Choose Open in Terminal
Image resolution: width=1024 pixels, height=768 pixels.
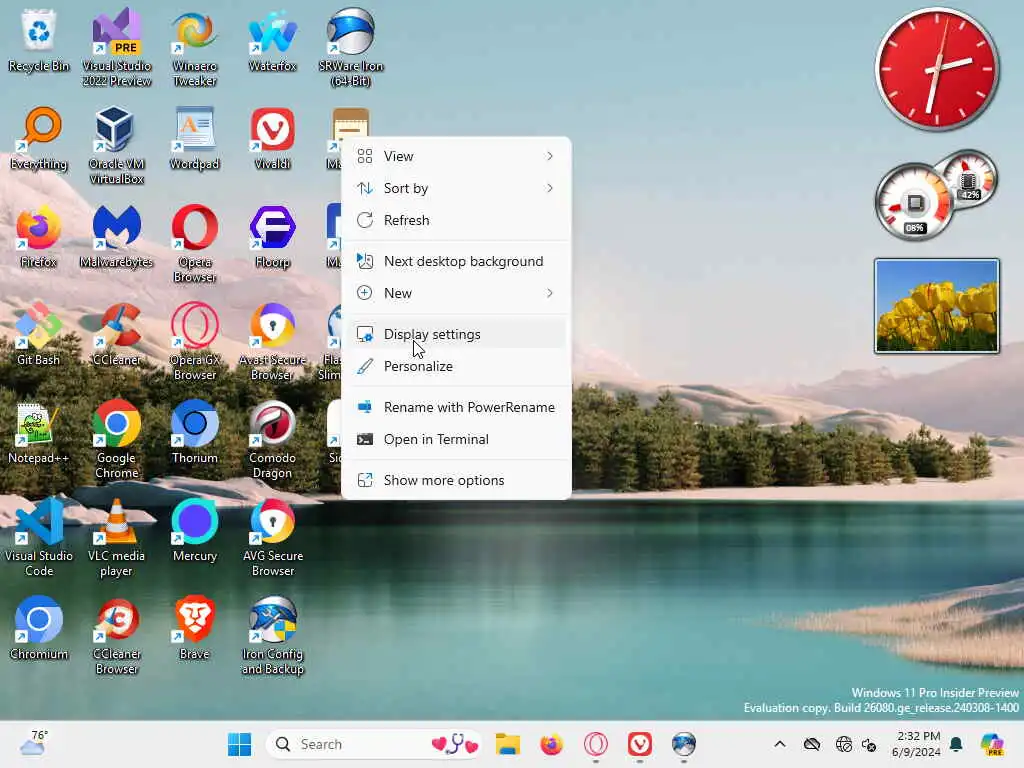pyautogui.click(x=456, y=440)
